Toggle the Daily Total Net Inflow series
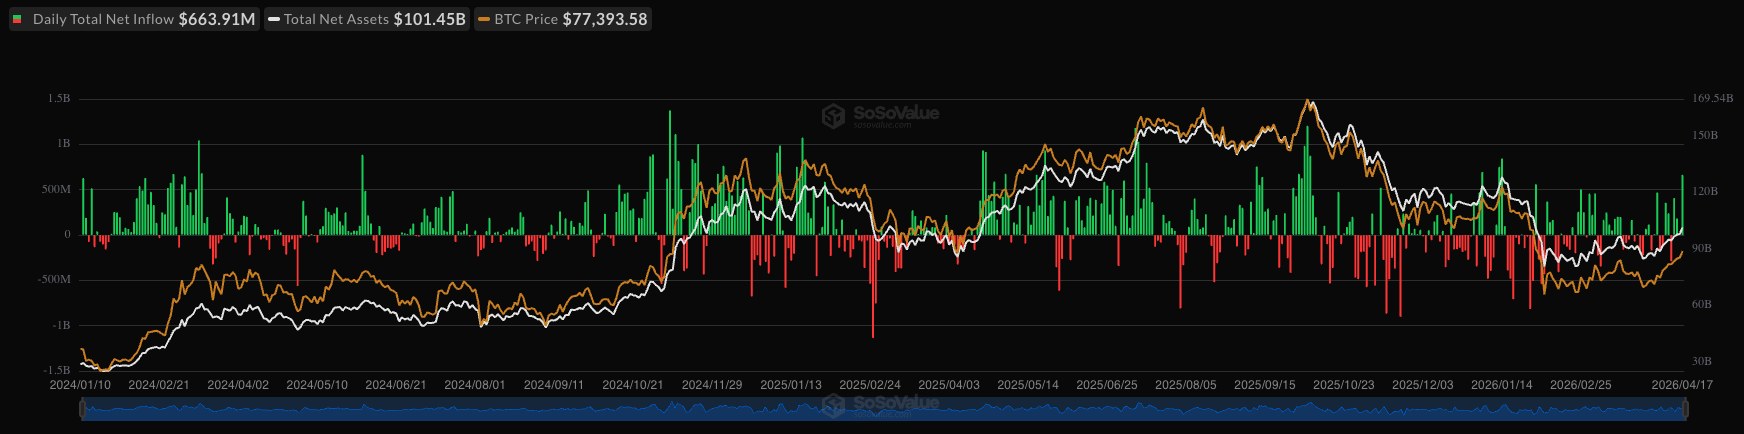 pos(103,19)
